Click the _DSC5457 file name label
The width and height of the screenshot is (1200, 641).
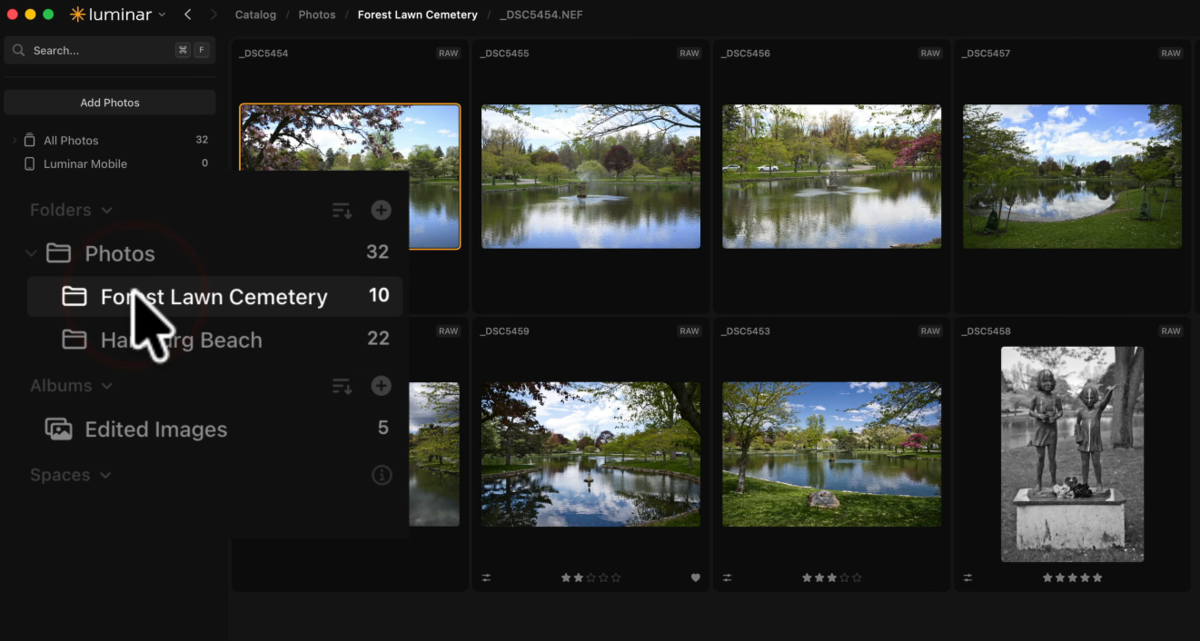(986, 53)
